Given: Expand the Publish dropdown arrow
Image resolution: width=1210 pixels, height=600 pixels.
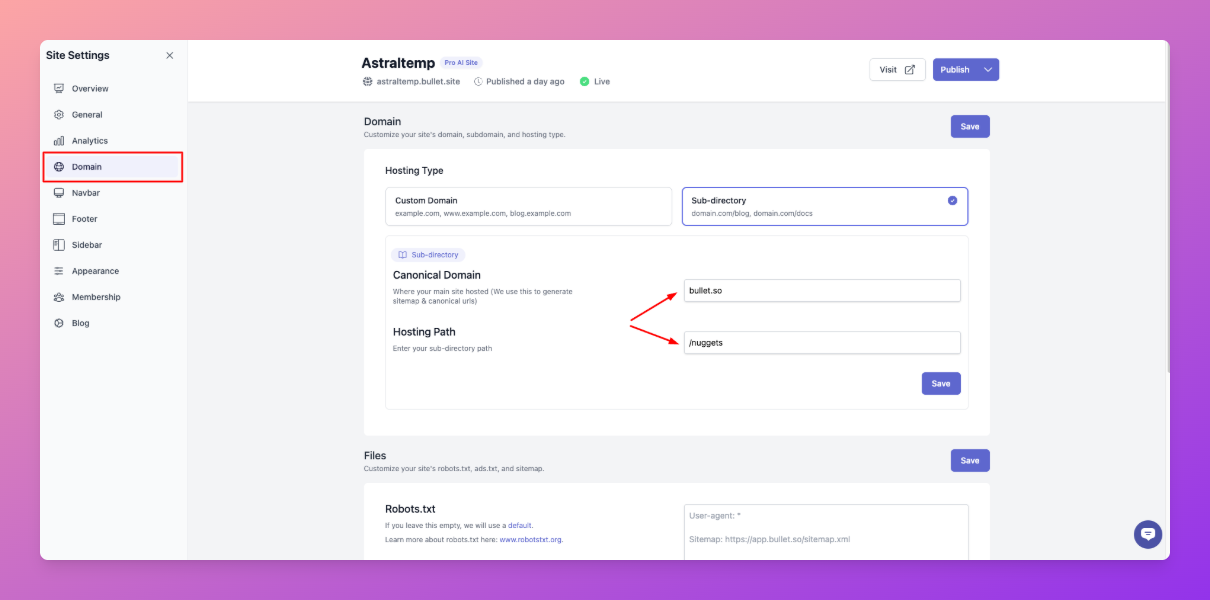Looking at the screenshot, I should [x=988, y=70].
